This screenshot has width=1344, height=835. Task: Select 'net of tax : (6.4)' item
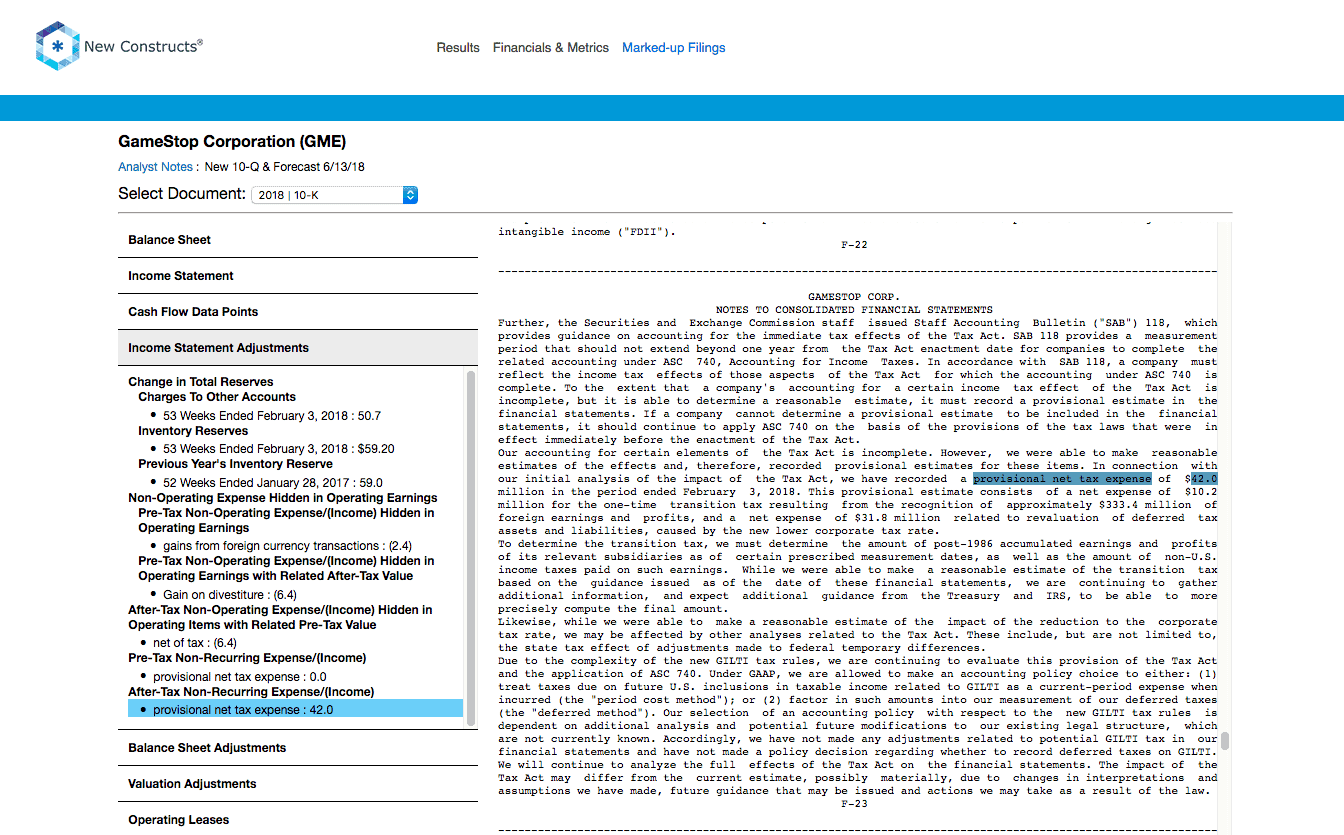195,643
